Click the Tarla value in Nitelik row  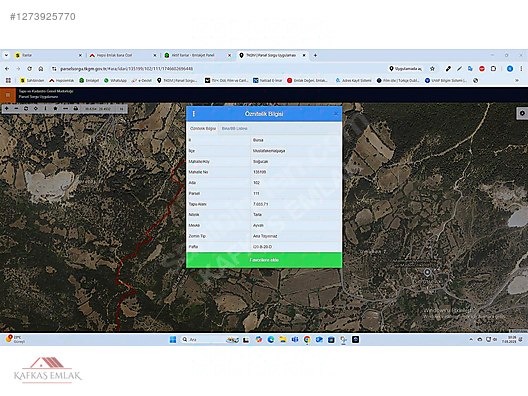[257, 215]
